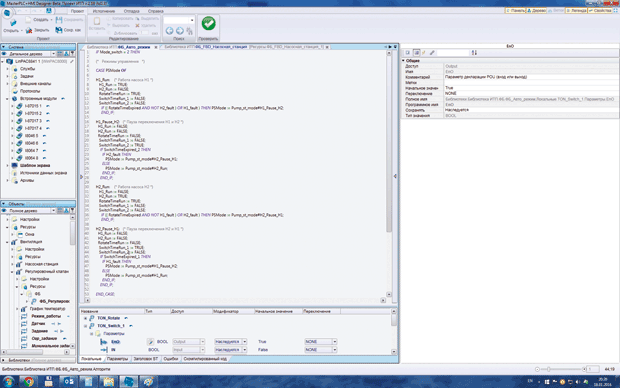Click the Сохранить disk icon
The width and height of the screenshot is (620, 388).
coord(59,19)
